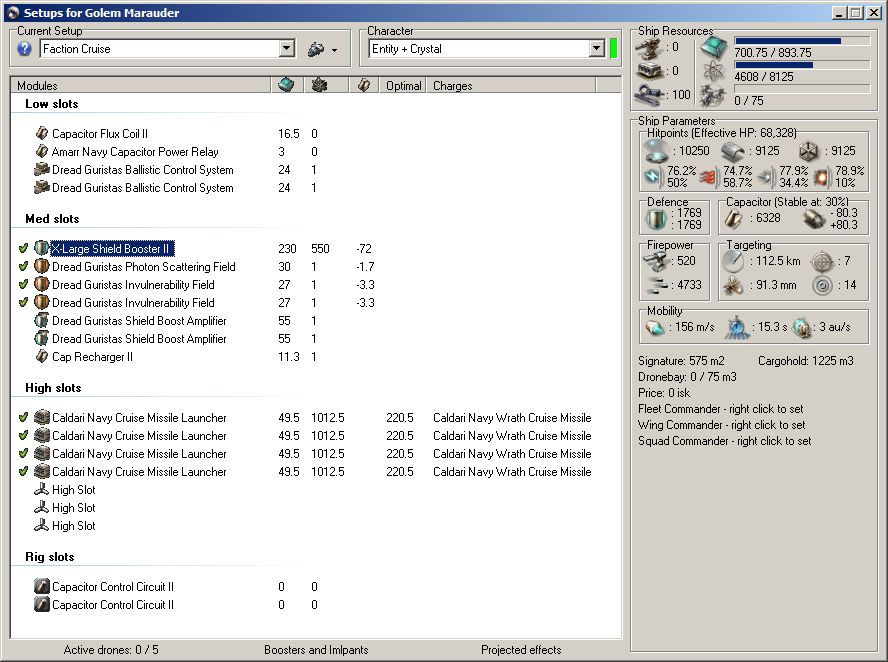
Task: Click the first empty High Slot icon
Action: click(41, 489)
